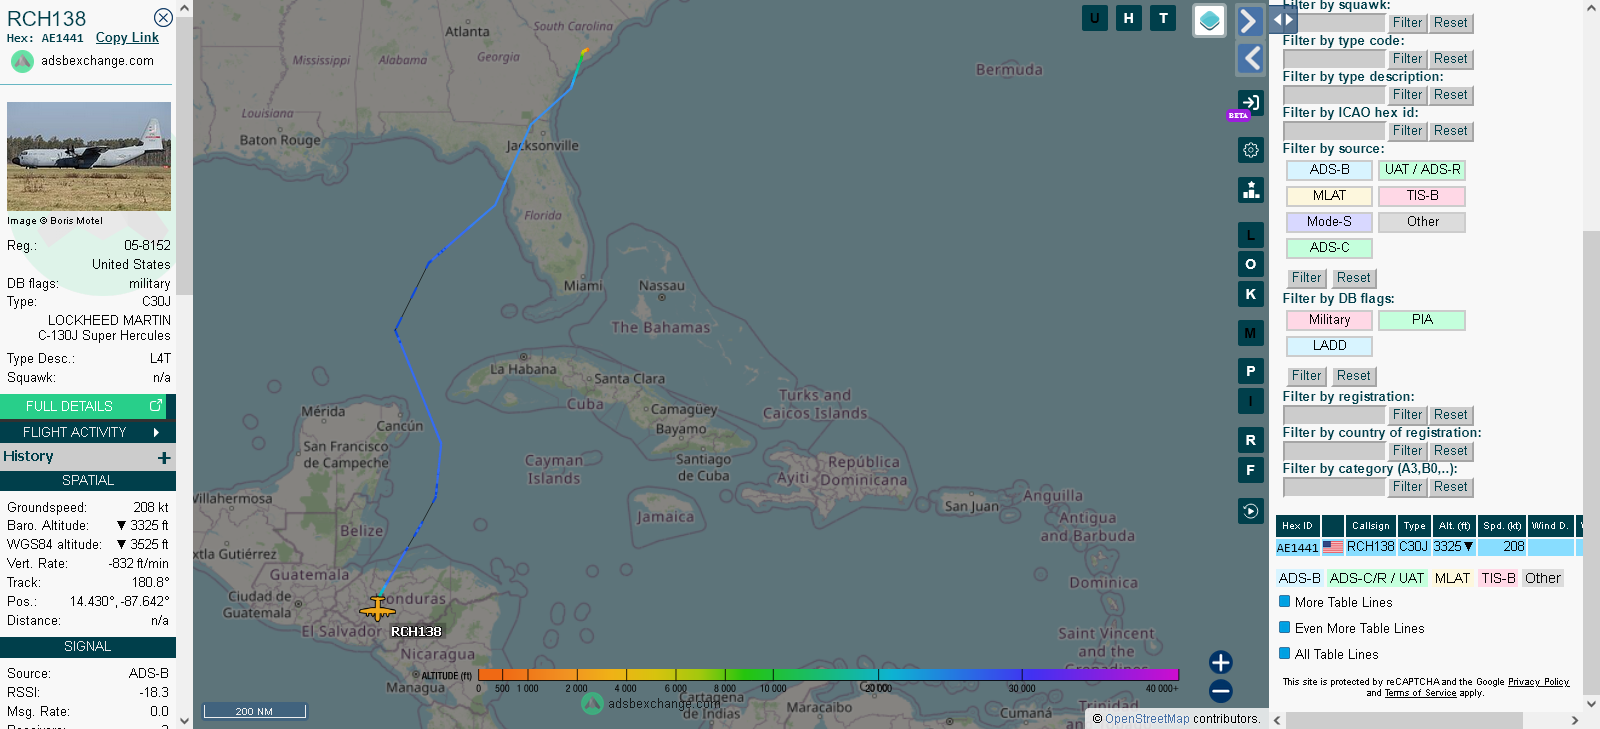Viewport: 1600px width, 729px height.
Task: Click the country of registration input field
Action: coord(1334,451)
